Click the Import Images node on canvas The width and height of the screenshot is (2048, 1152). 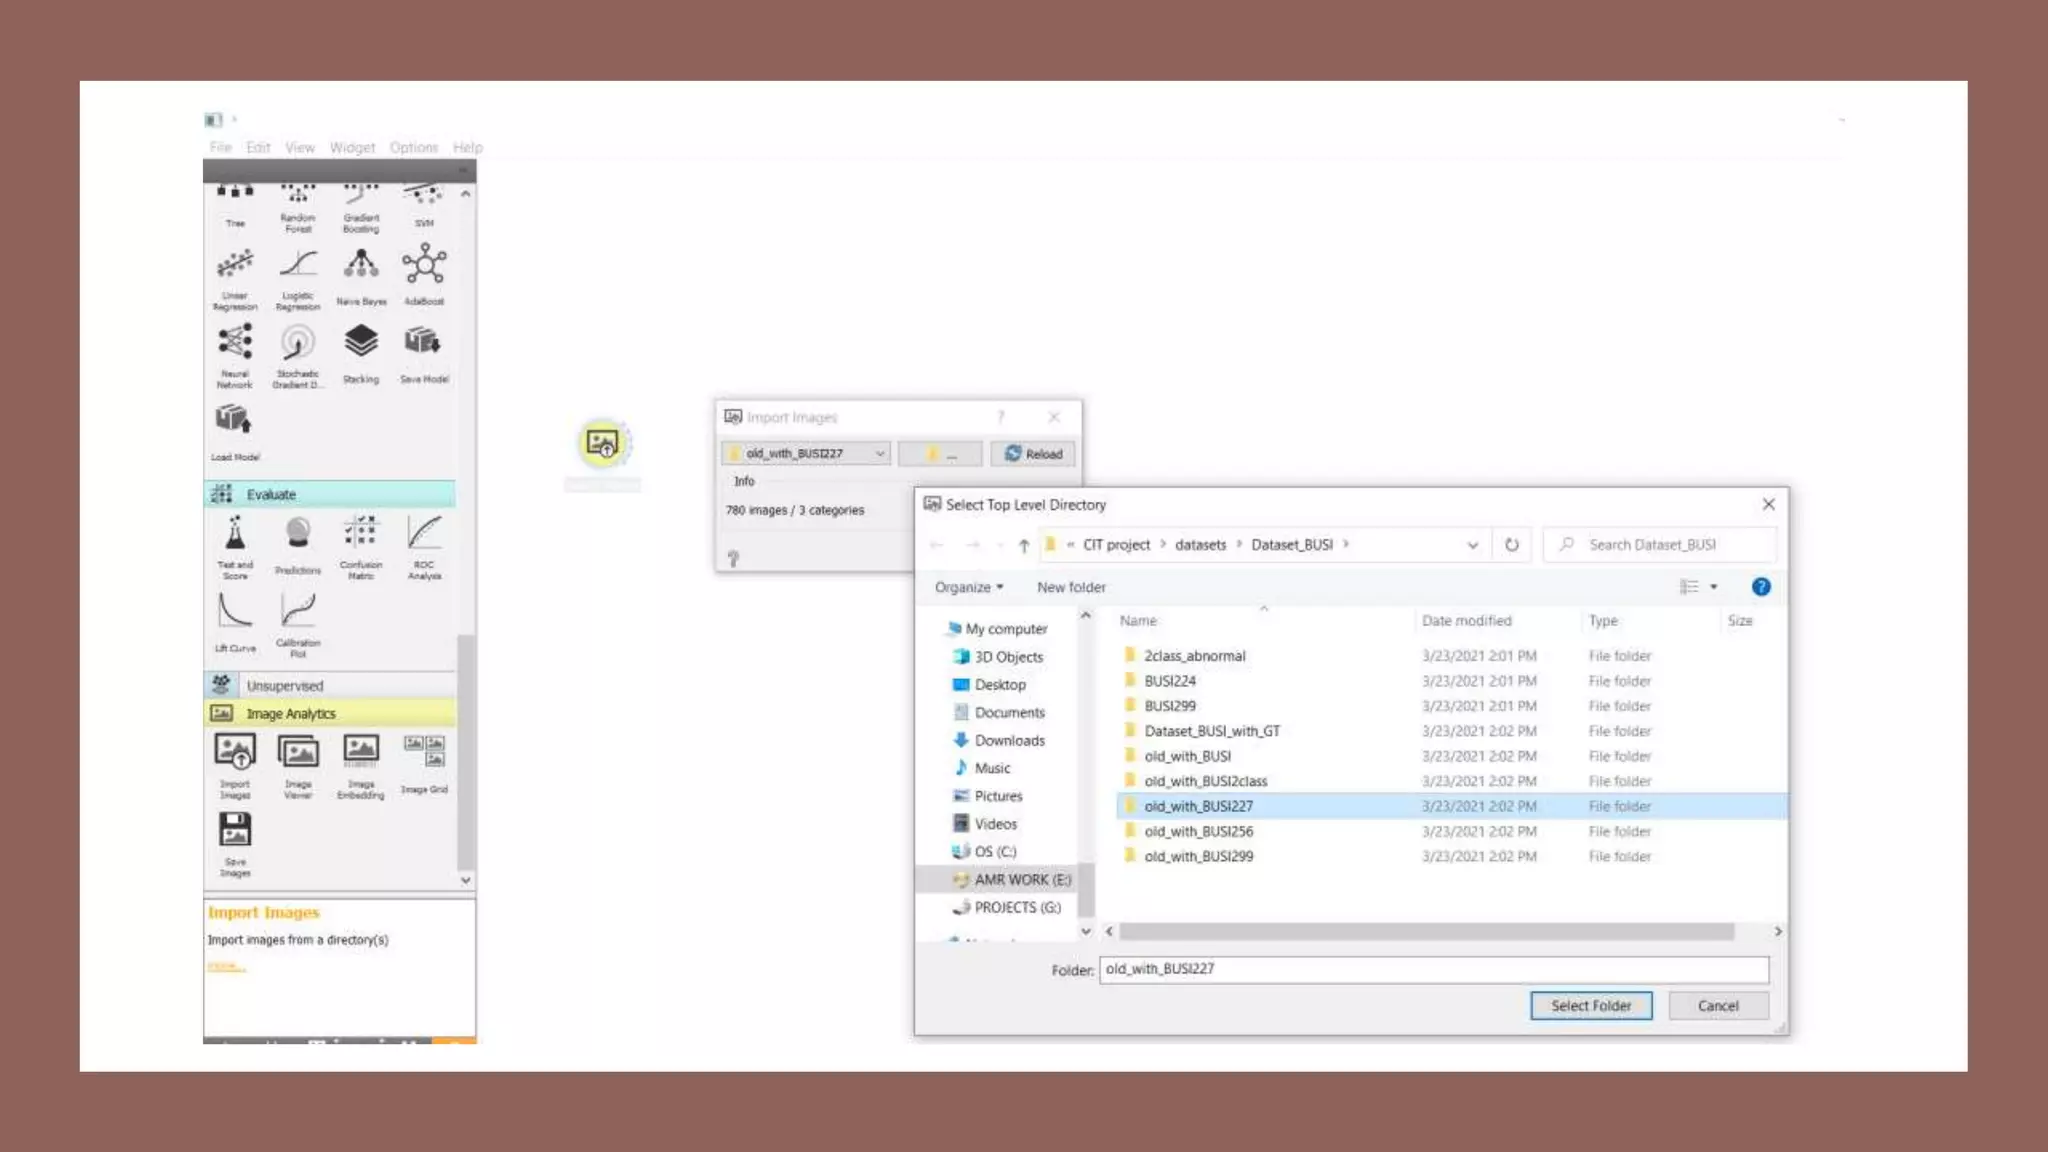tap(603, 443)
